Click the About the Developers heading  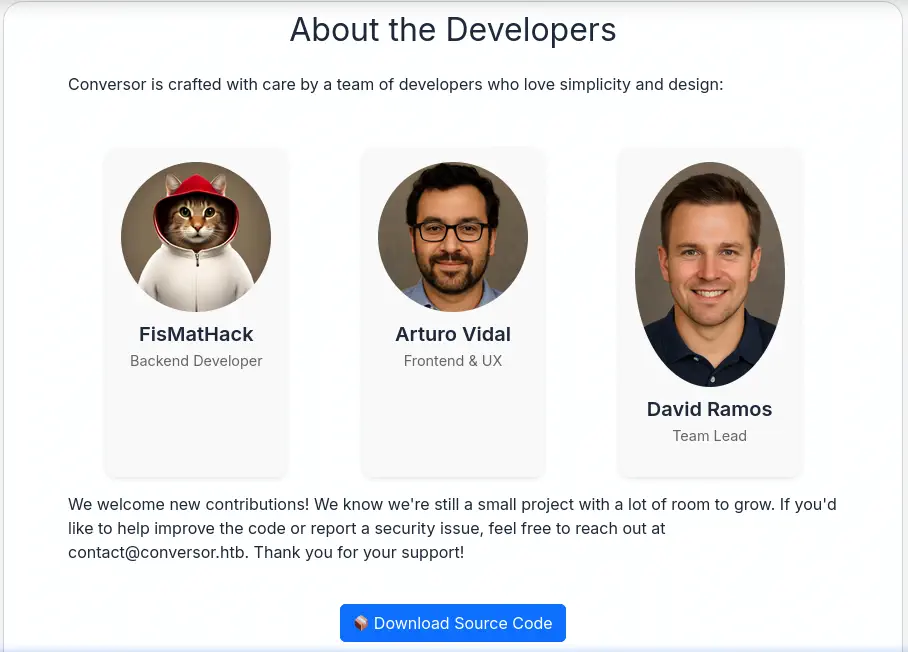click(453, 30)
